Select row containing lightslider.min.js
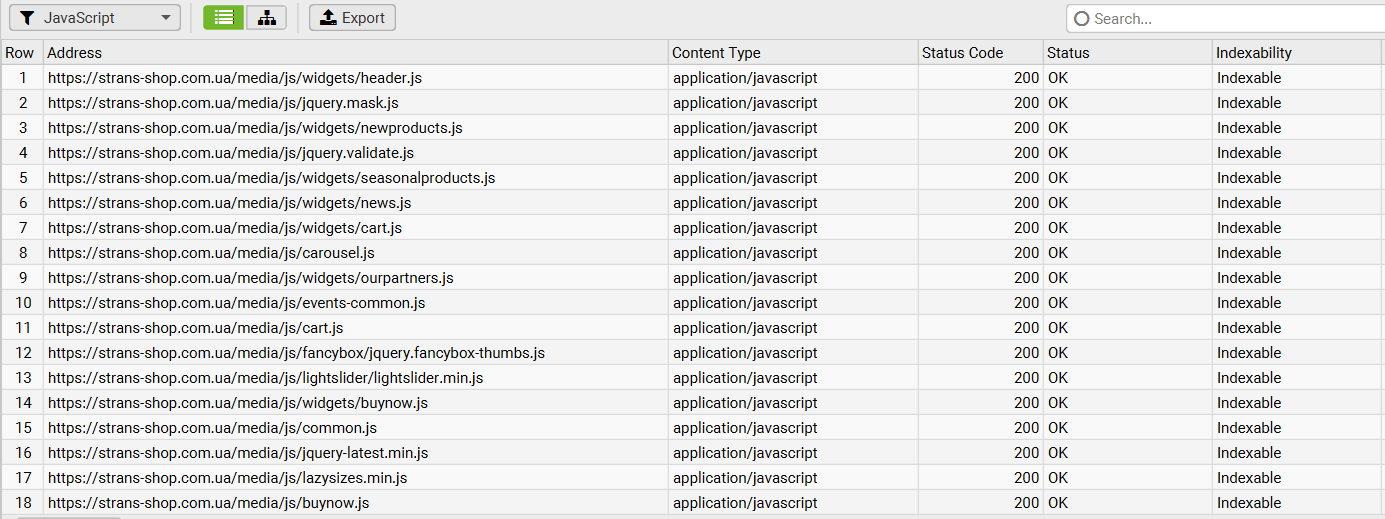The width and height of the screenshot is (1385, 519). coord(266,378)
